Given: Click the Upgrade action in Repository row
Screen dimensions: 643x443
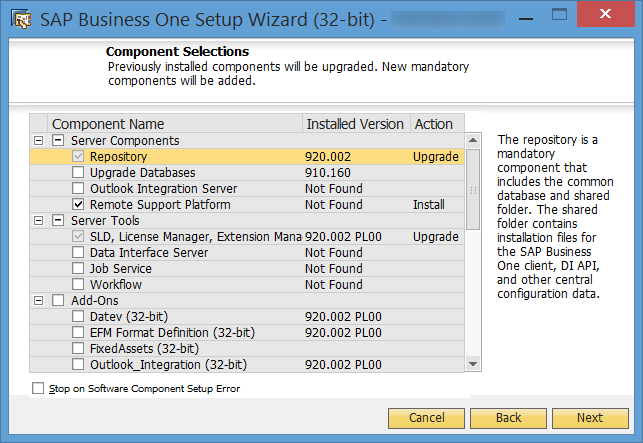Looking at the screenshot, I should point(436,157).
